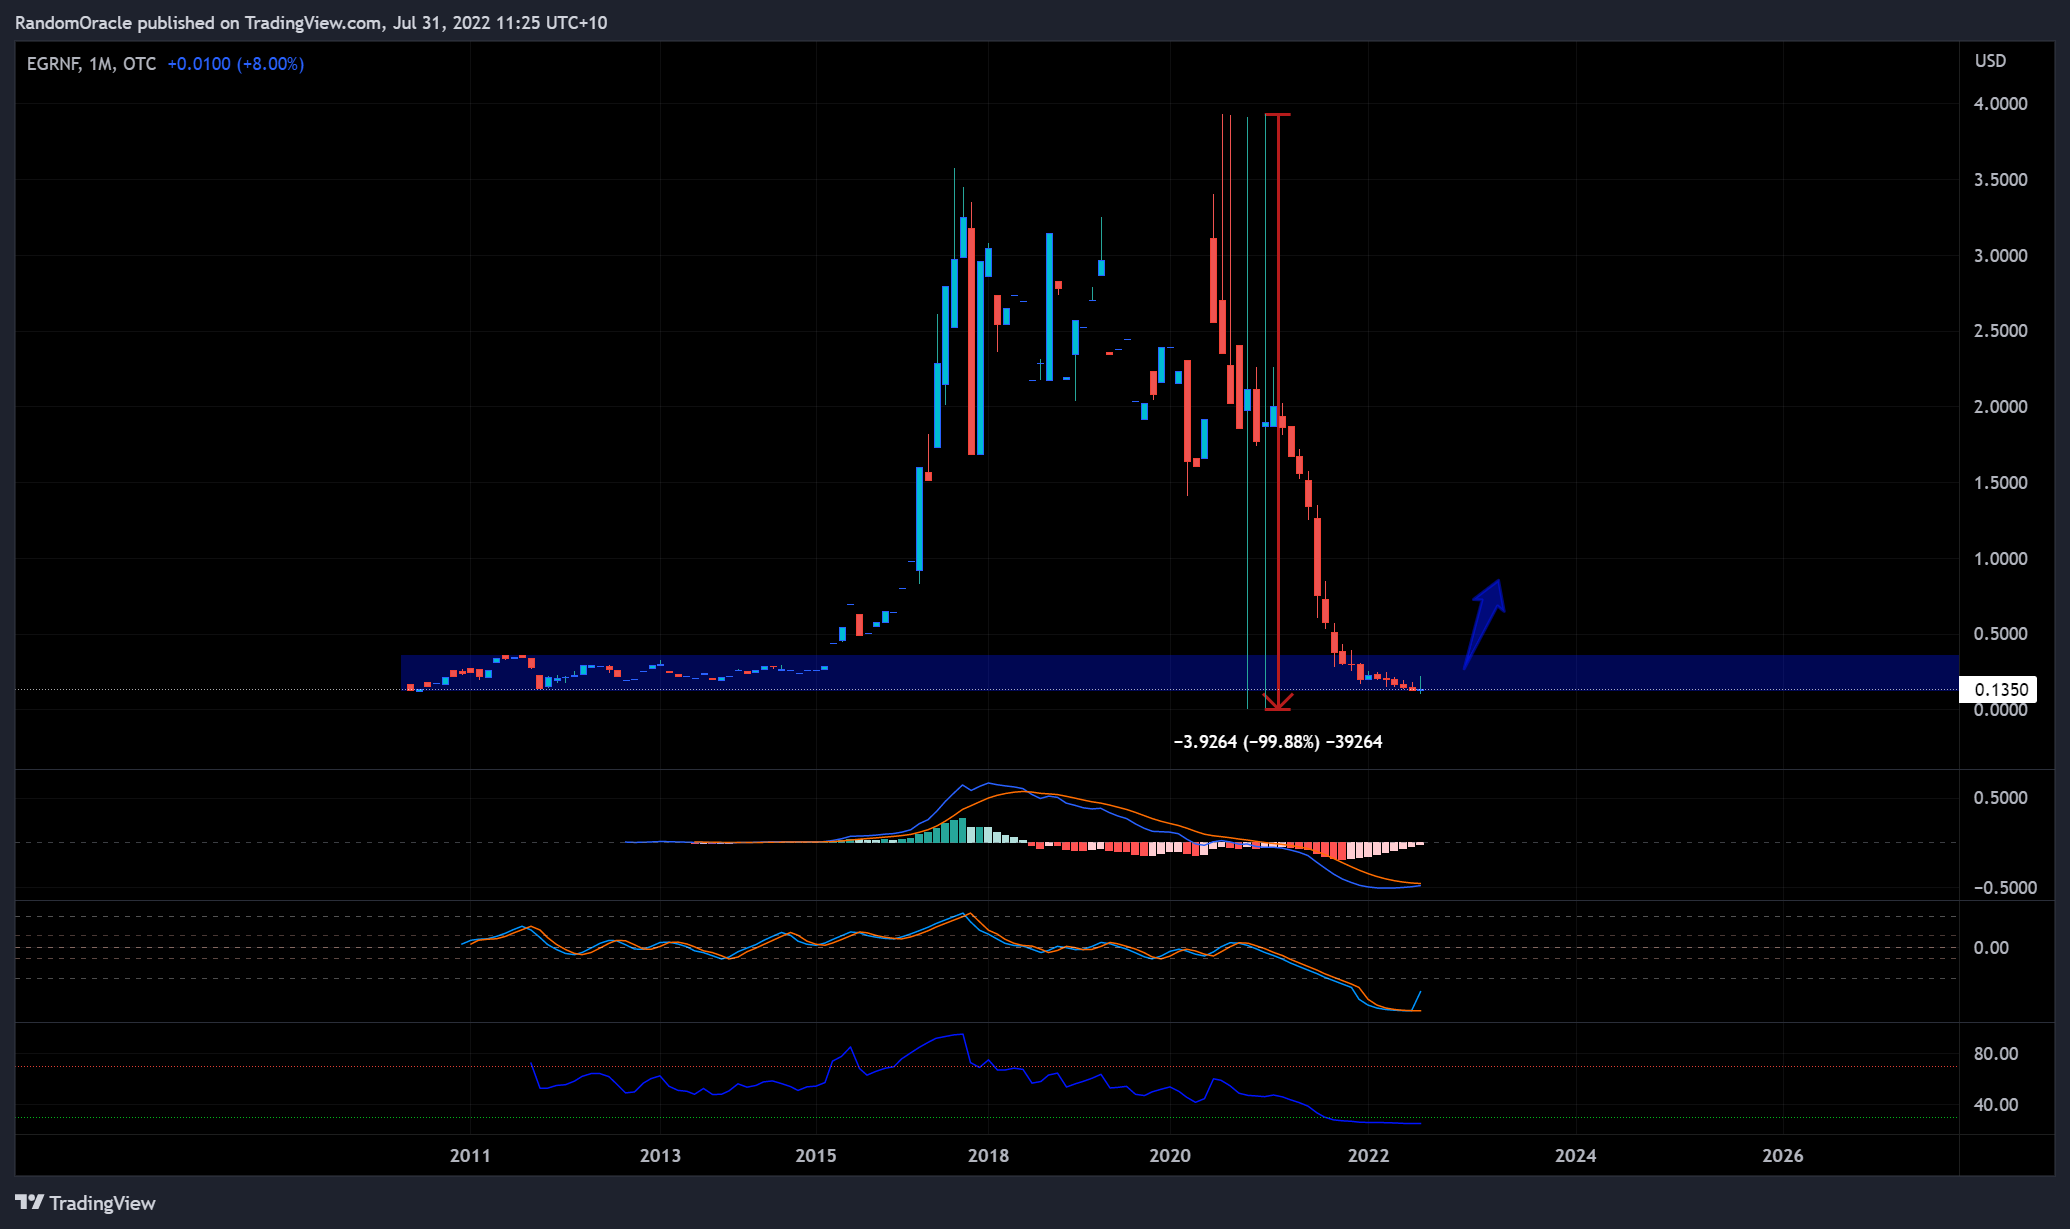Viewport: 2070px width, 1229px height.
Task: Click the 1.5000 price axis label
Action: click(x=2000, y=483)
